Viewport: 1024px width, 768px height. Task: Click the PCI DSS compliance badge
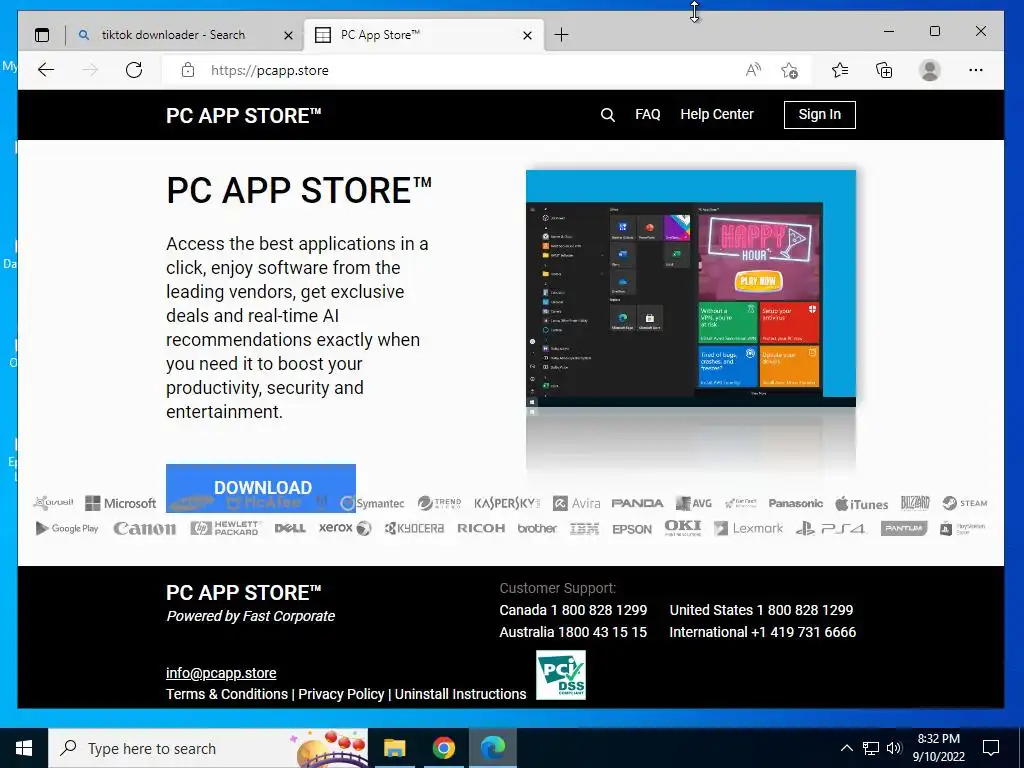tap(560, 675)
